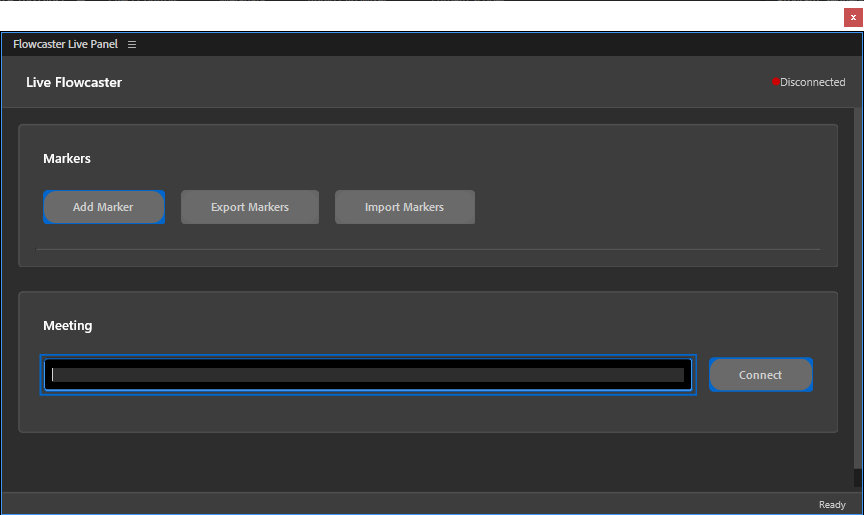The height and width of the screenshot is (515, 864).
Task: Click empty space below the Meeting input
Action: pos(400,415)
